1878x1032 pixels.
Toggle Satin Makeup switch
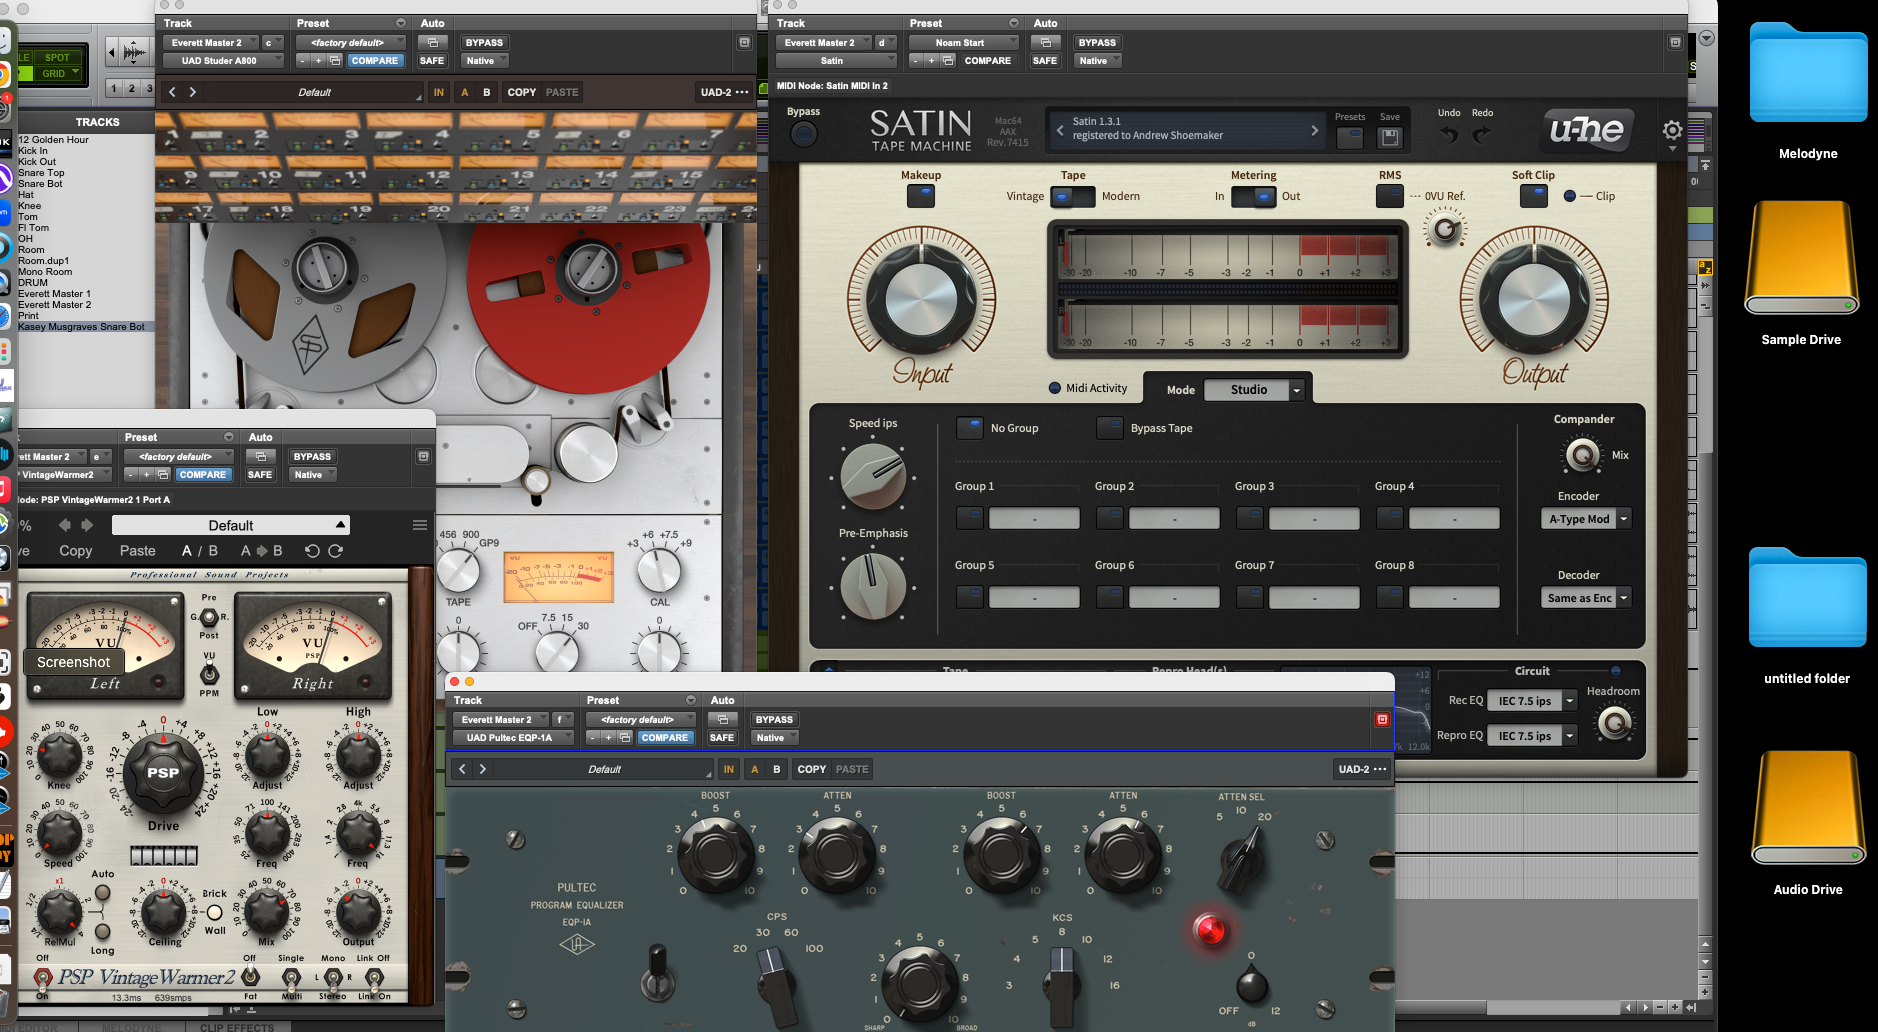click(x=921, y=195)
